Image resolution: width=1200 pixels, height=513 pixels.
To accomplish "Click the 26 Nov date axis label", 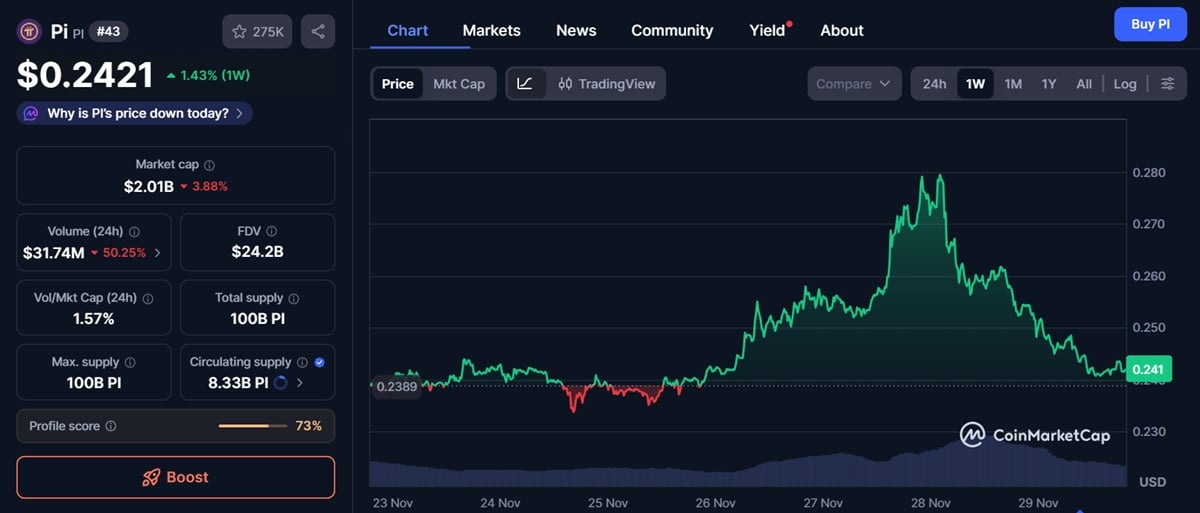I will tap(715, 502).
